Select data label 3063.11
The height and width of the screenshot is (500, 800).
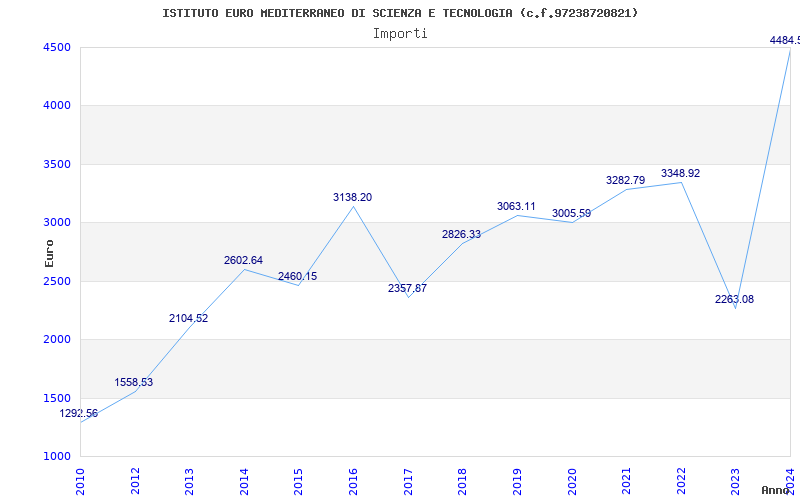pyautogui.click(x=516, y=206)
